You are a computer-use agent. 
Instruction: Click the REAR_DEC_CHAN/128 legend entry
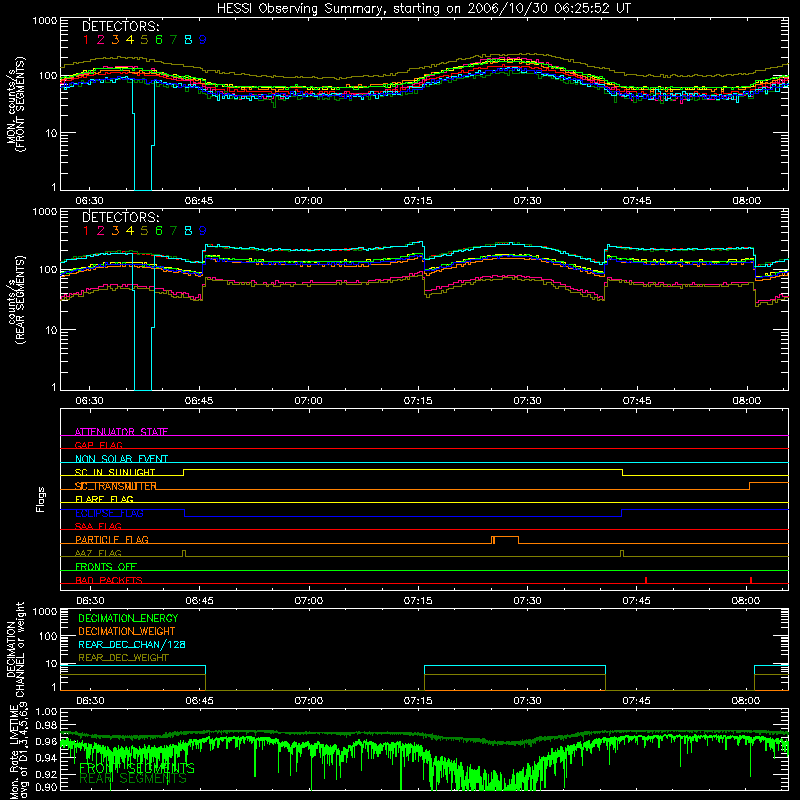(132, 644)
